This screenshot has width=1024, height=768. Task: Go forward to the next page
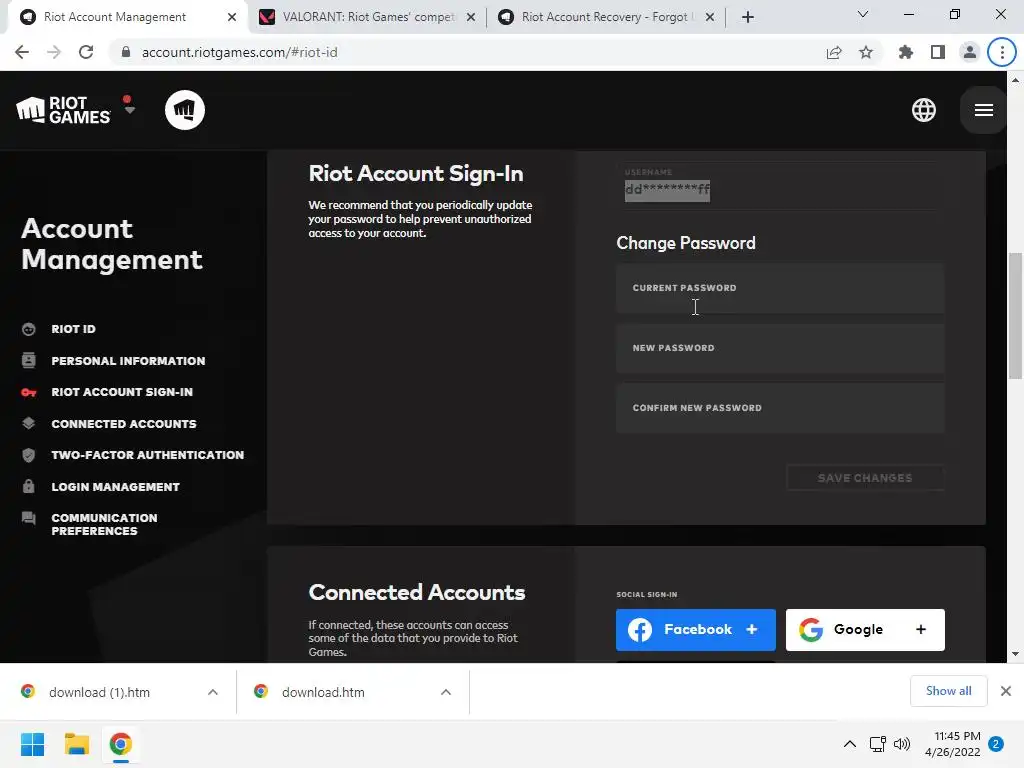(54, 52)
